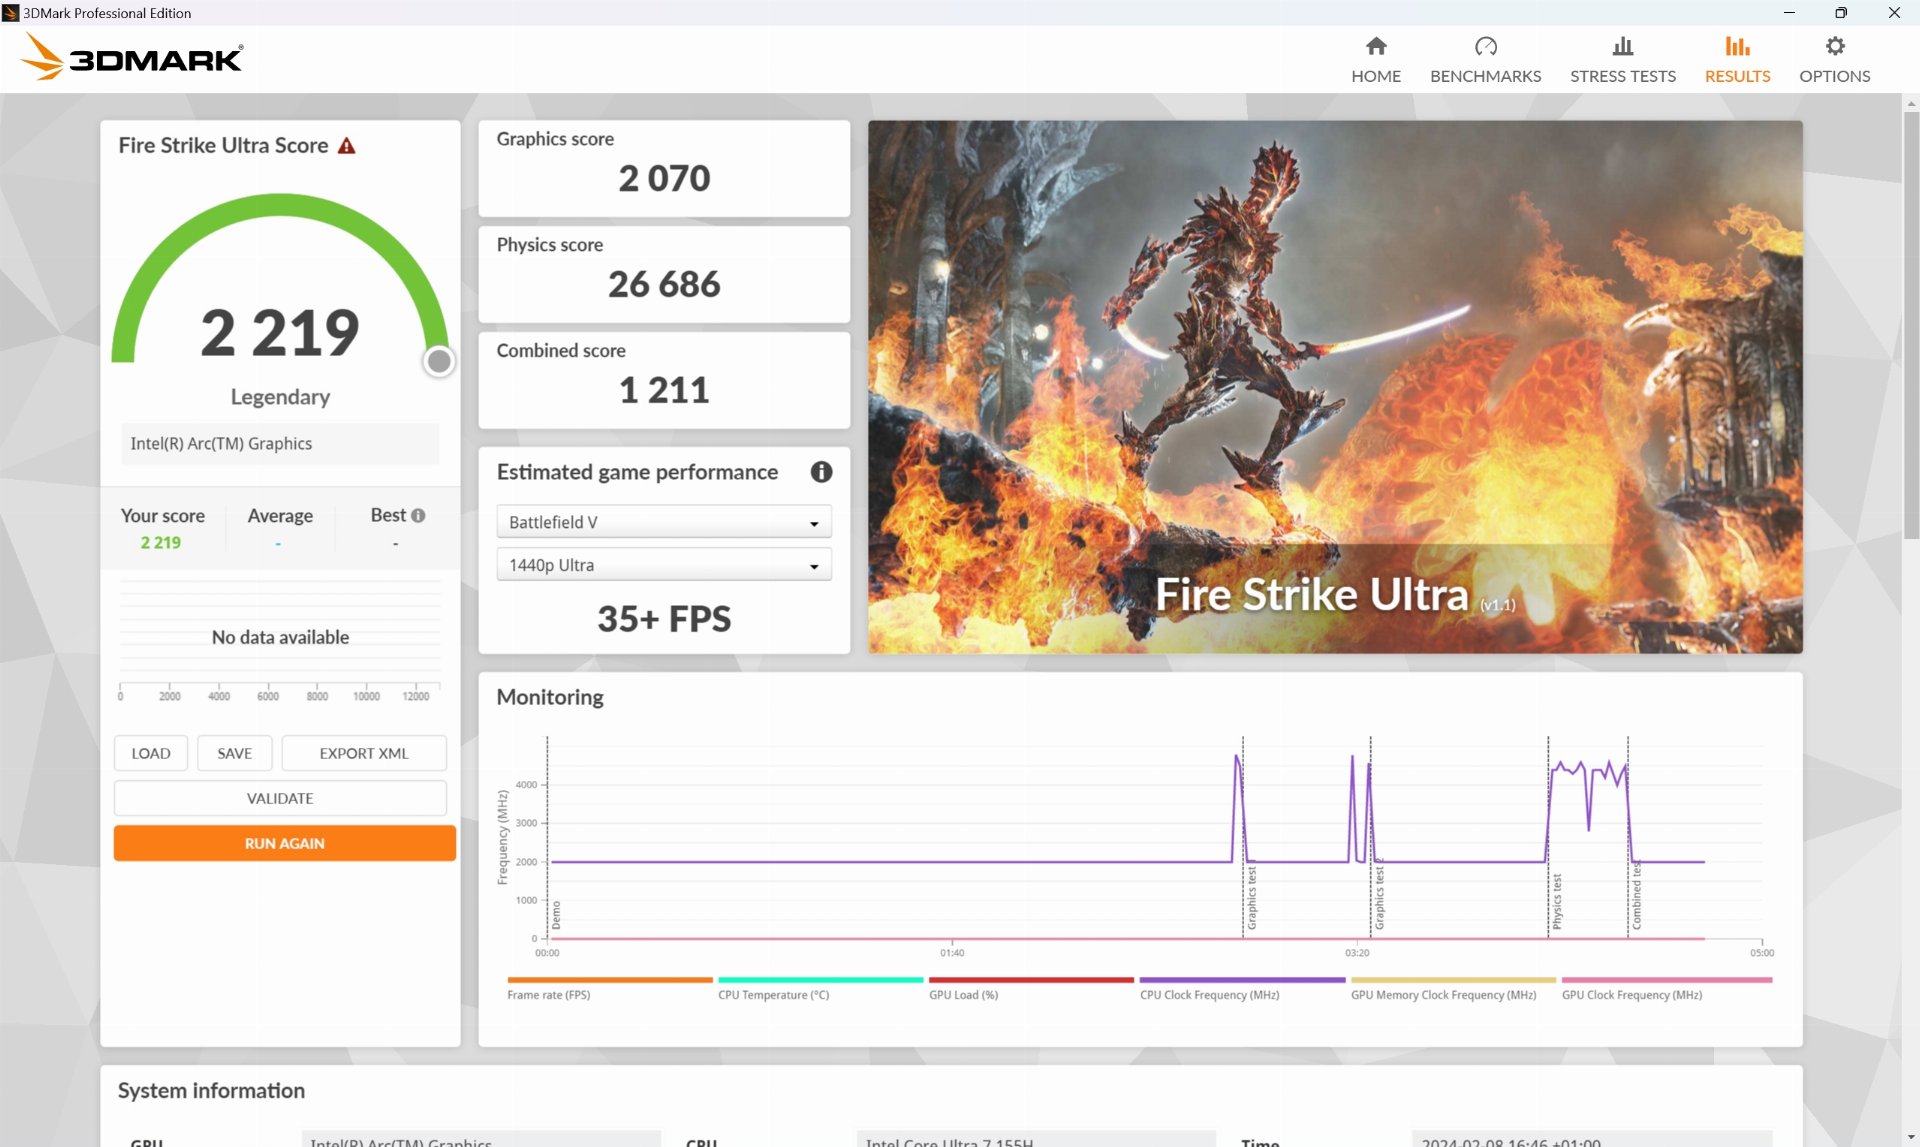Image resolution: width=1920 pixels, height=1147 pixels.
Task: Click the 3DMark app icon in title bar
Action: pos(11,13)
